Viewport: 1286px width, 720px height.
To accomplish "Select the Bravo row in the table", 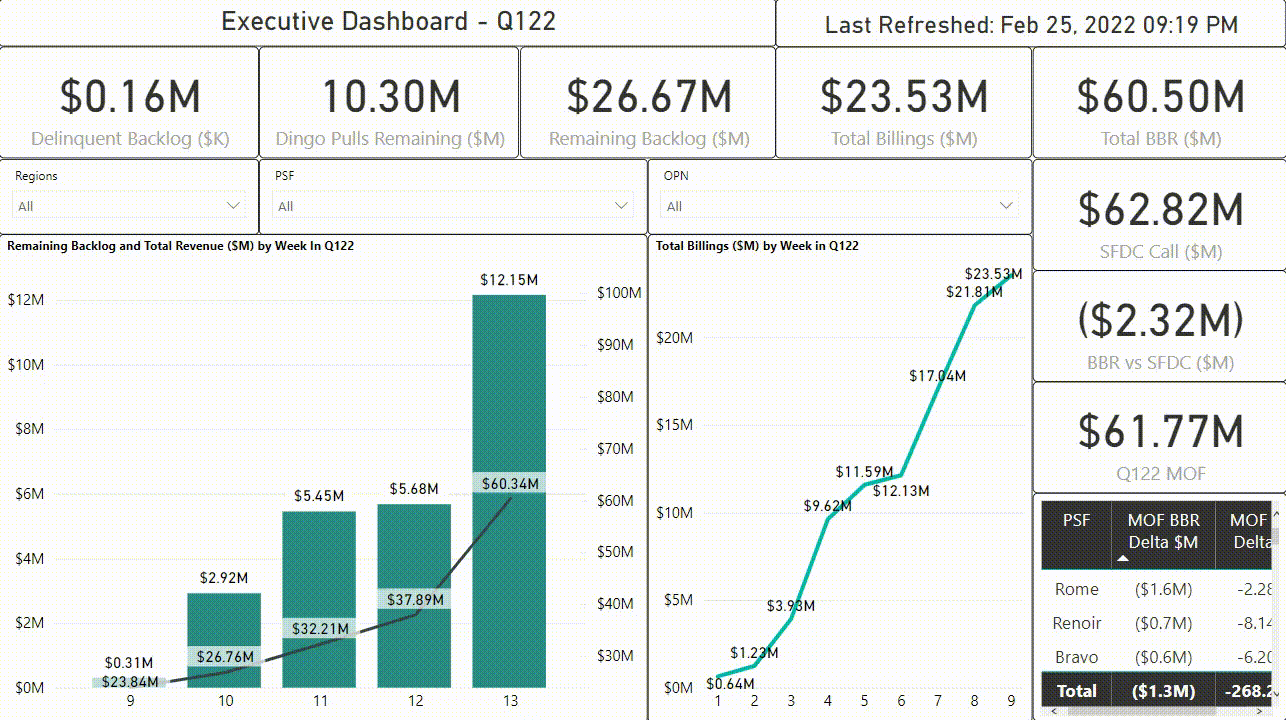I will pos(1076,657).
